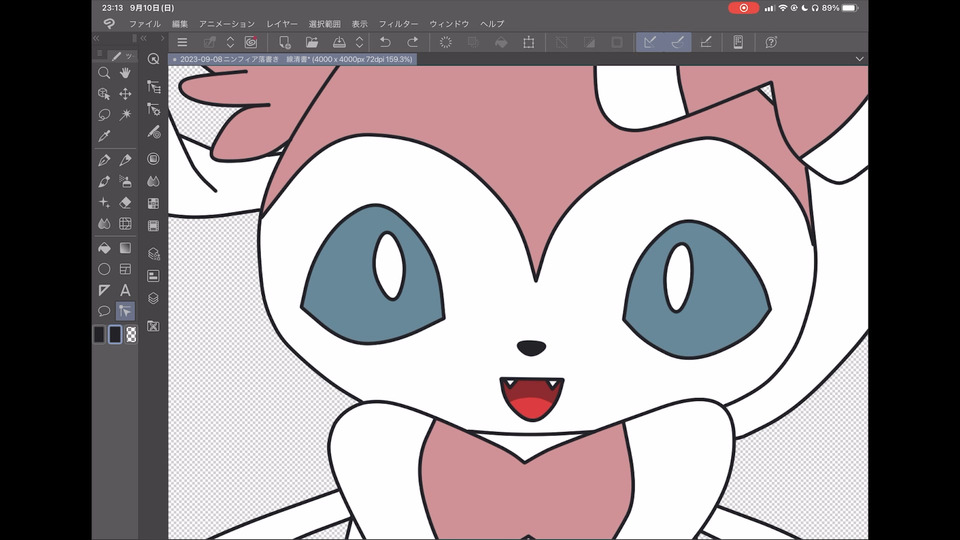This screenshot has width=960, height=540.
Task: Open the Quick Access palette icon
Action: click(x=154, y=59)
